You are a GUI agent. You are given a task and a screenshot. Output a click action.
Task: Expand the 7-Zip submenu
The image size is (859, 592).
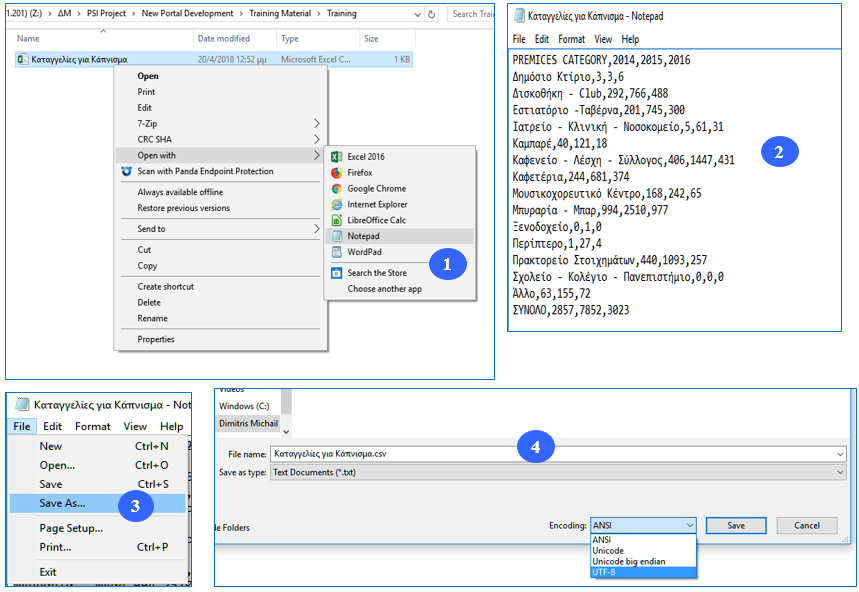coord(316,123)
